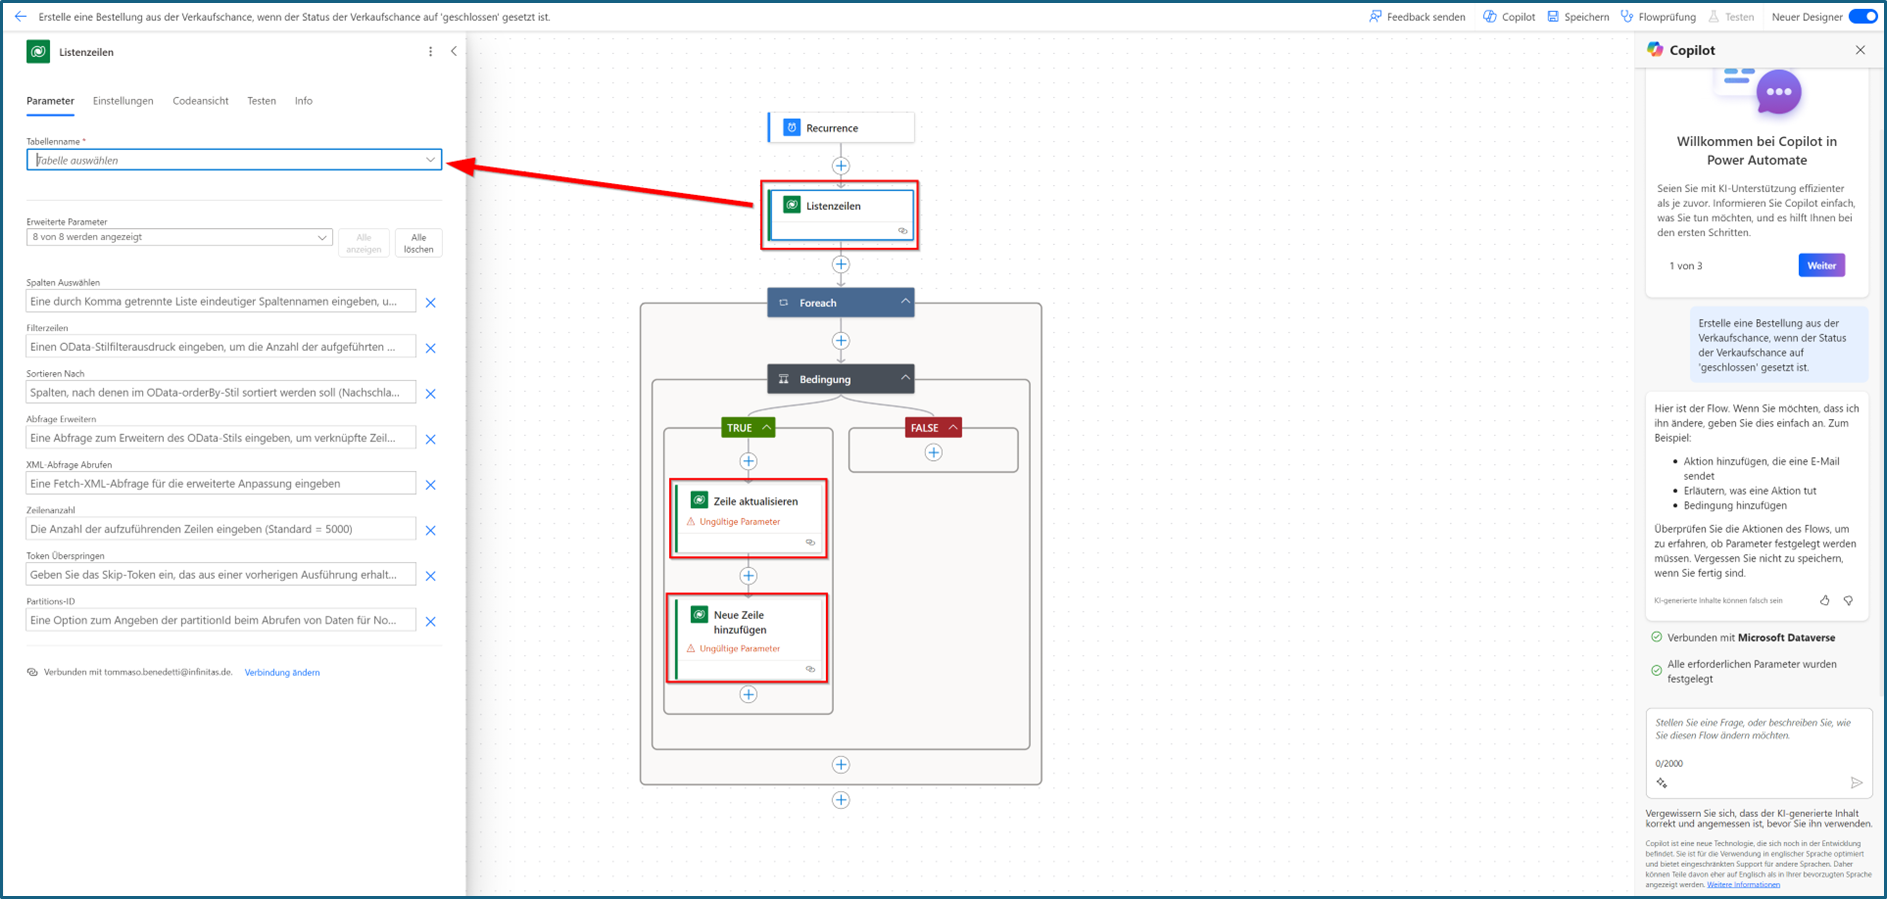
Task: Give thumbs up to Copilot response
Action: click(x=1825, y=600)
